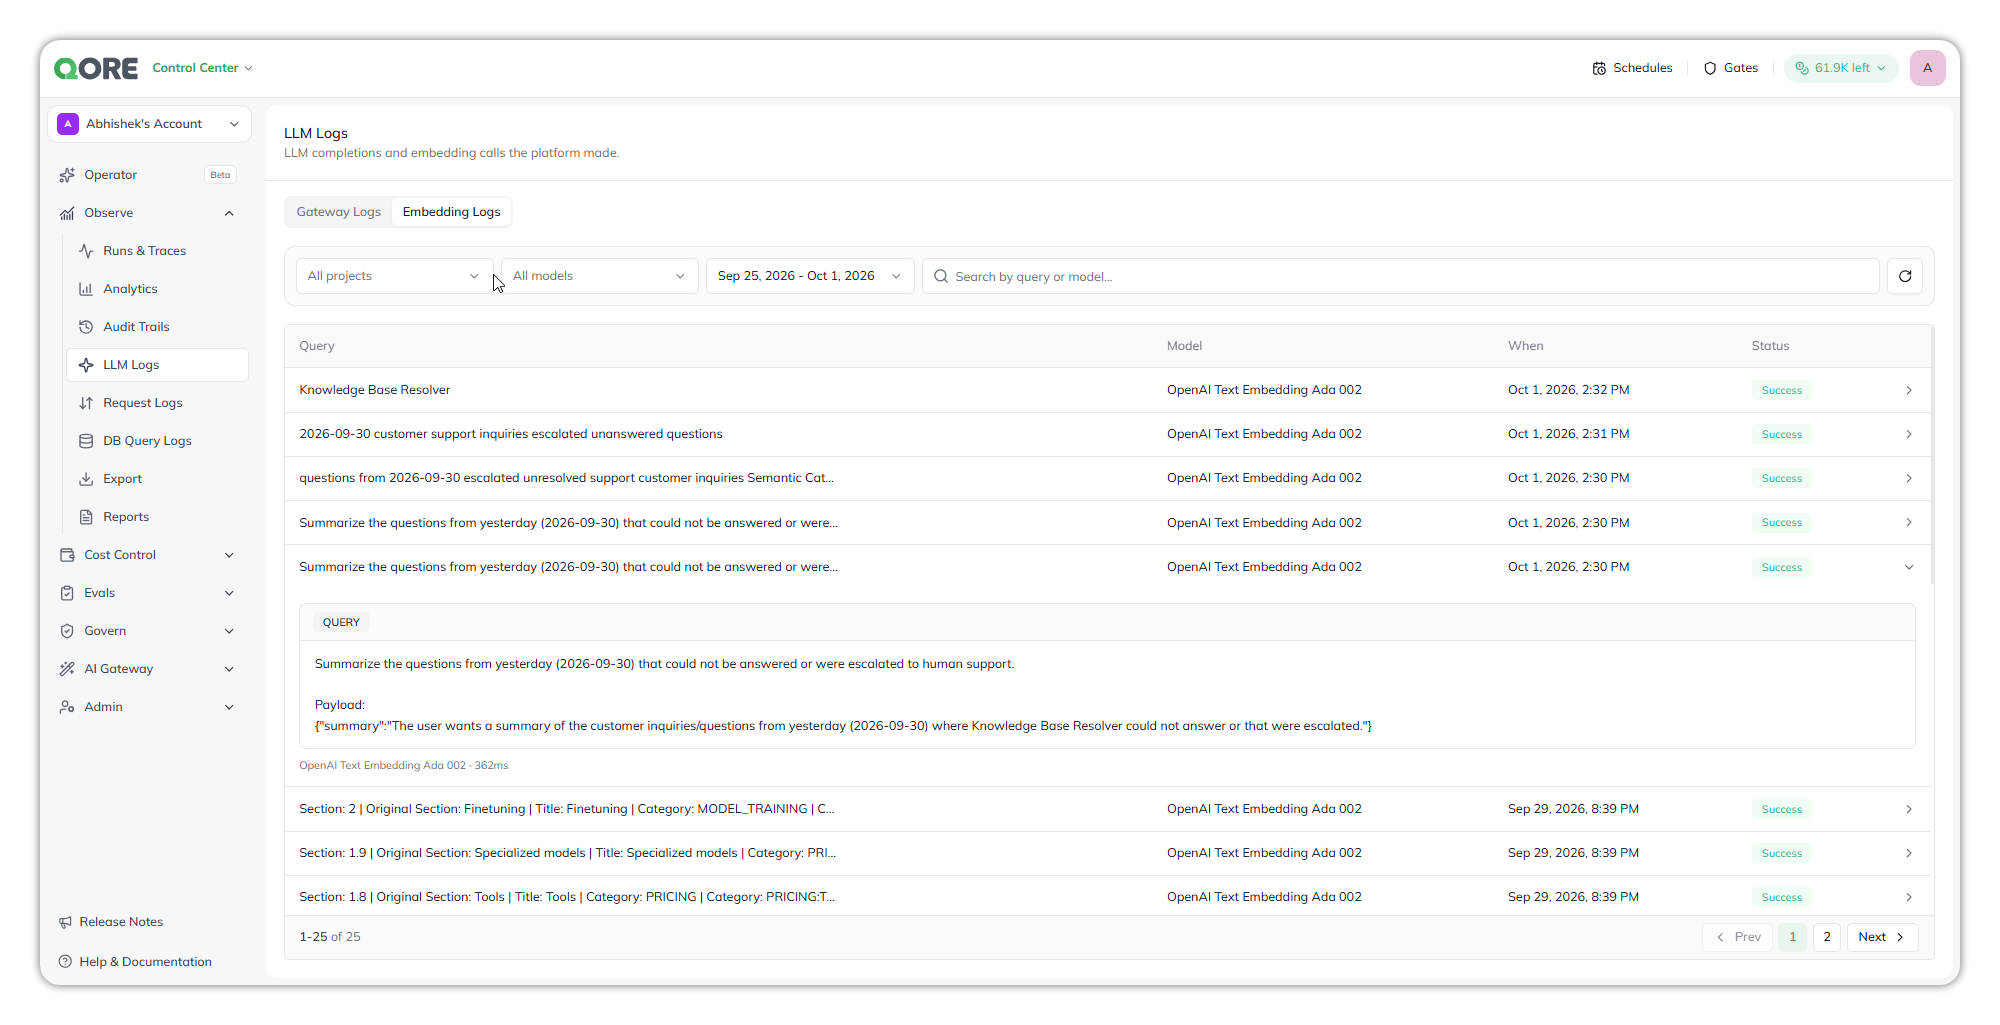This screenshot has width=2000, height=1025.
Task: Select the Embedding Logs tab
Action: click(451, 212)
